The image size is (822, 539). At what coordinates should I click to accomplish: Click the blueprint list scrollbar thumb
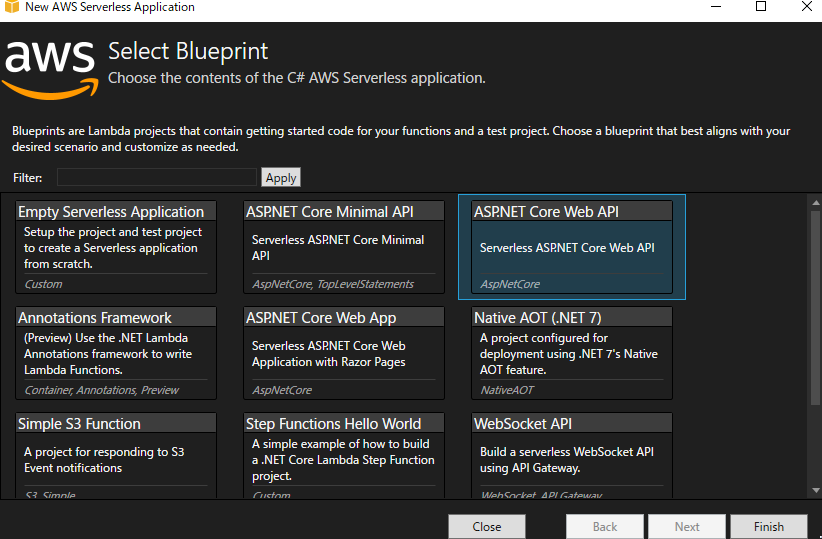pyautogui.click(x=816, y=308)
